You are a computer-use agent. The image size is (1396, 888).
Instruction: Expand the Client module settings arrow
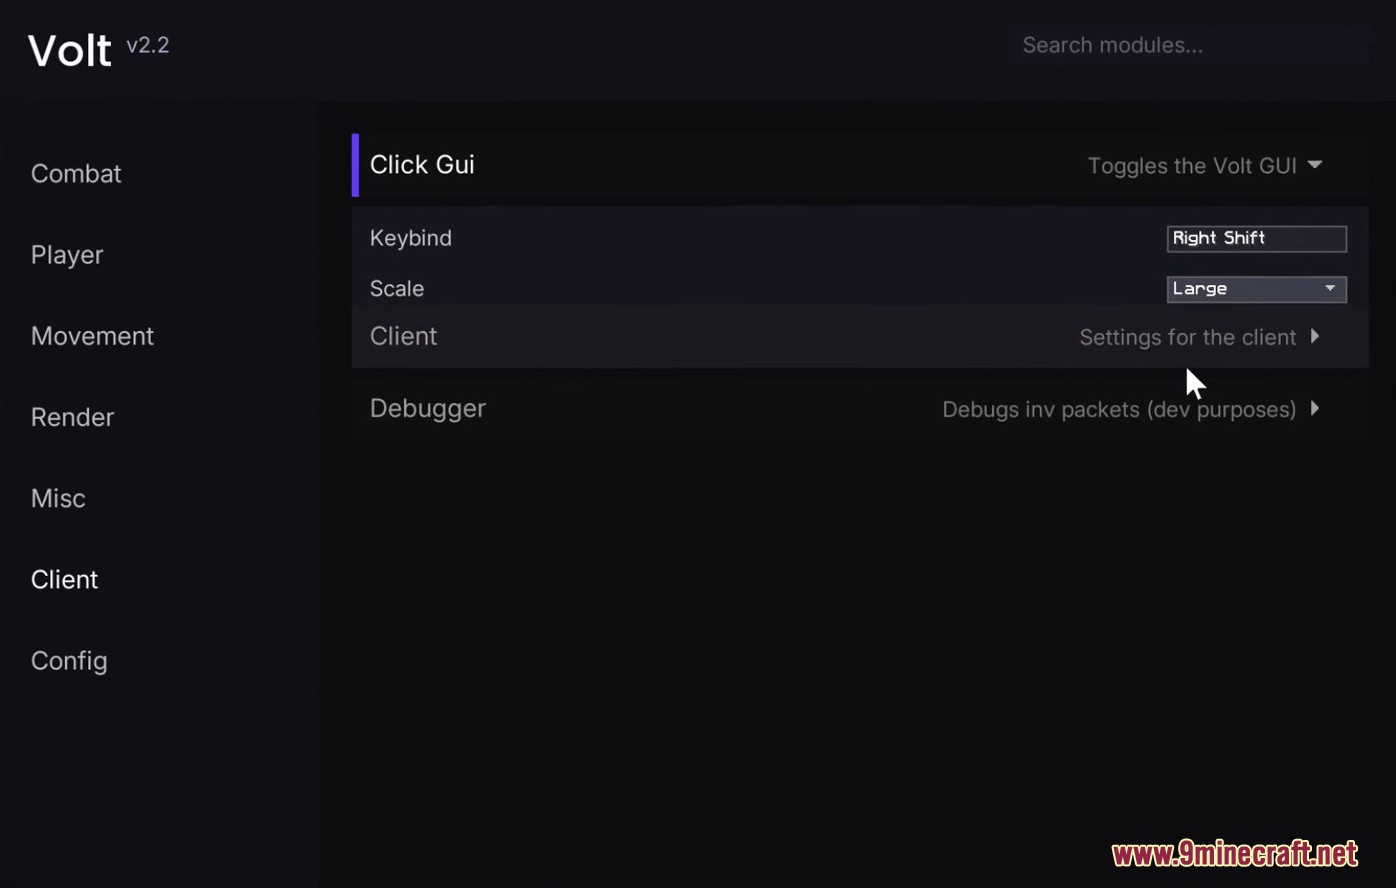(1315, 337)
